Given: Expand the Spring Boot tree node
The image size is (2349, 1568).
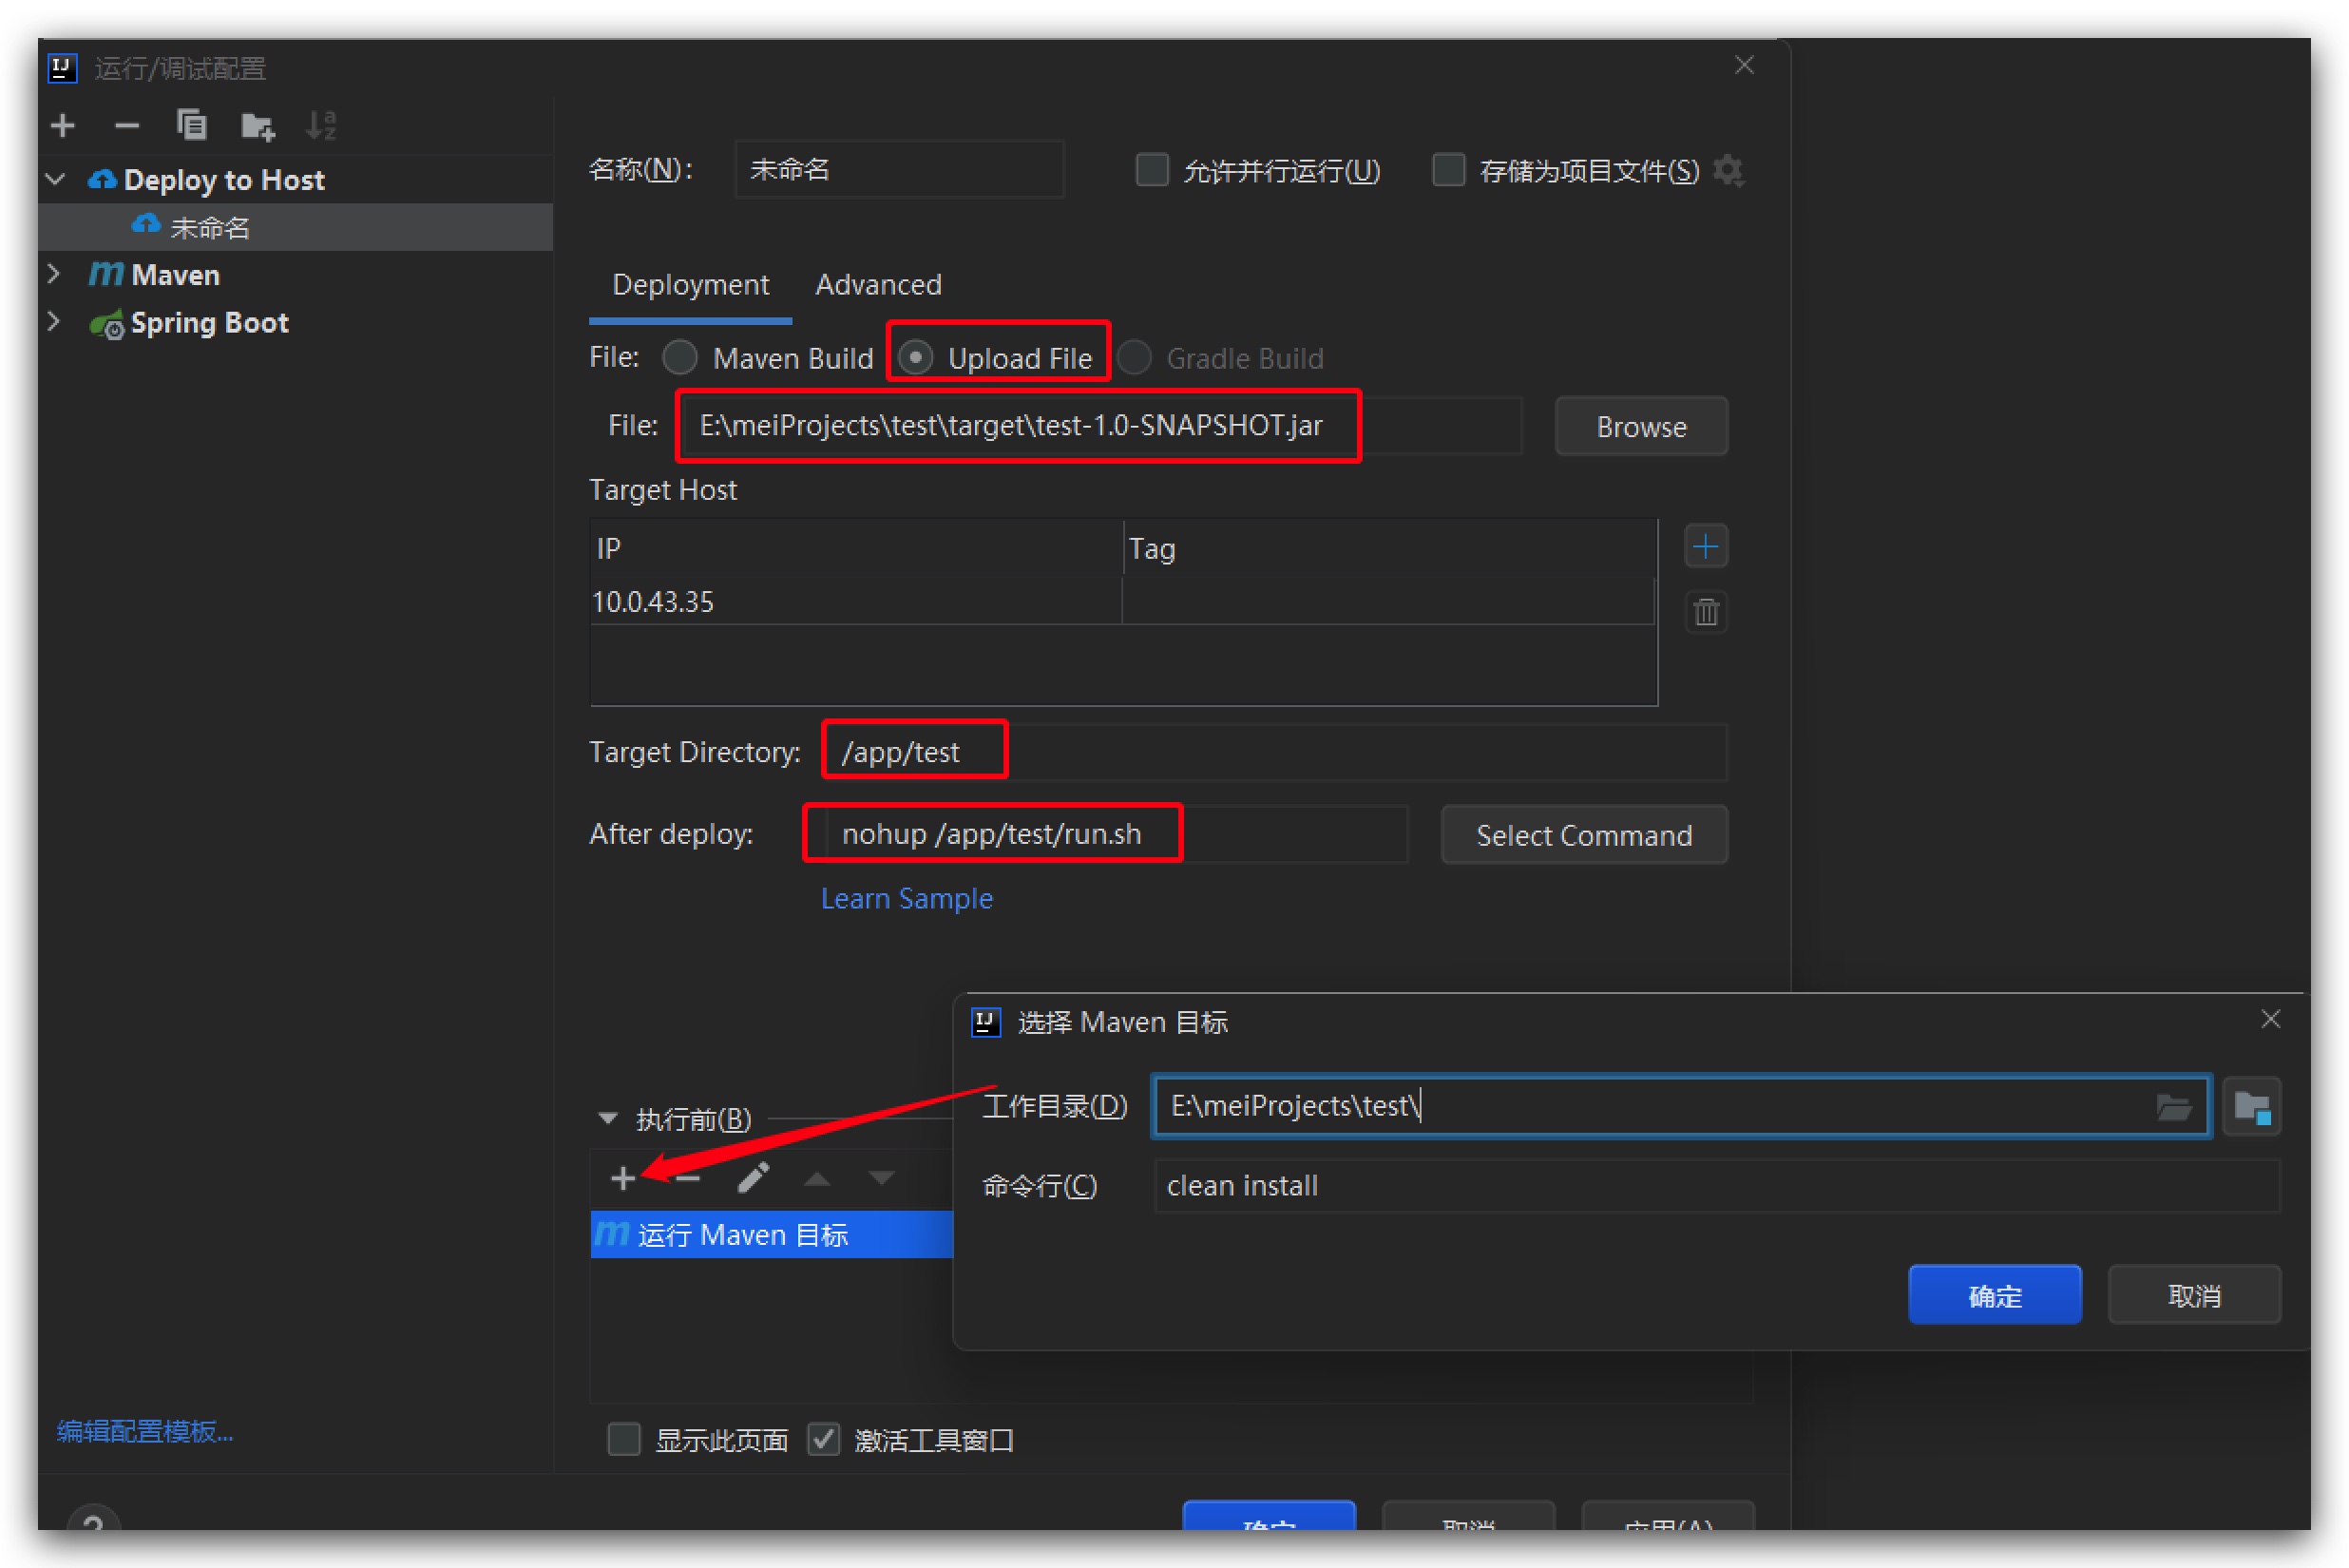Looking at the screenshot, I should pyautogui.click(x=55, y=322).
